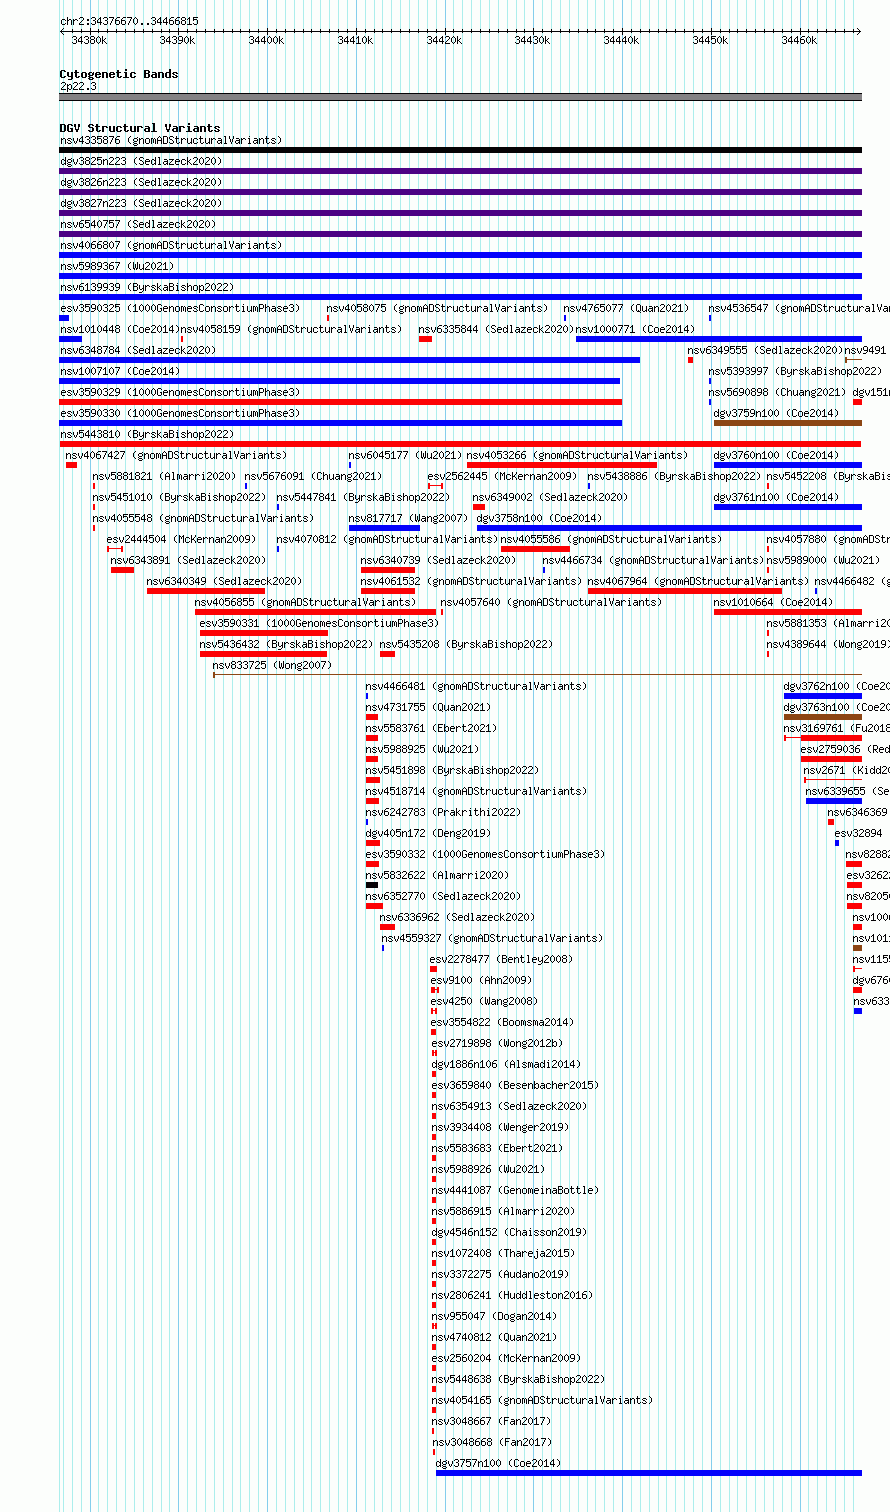Select nsv6336962 Sedlazeck2020 label
The width and height of the screenshot is (890, 1512).
[x=458, y=917]
